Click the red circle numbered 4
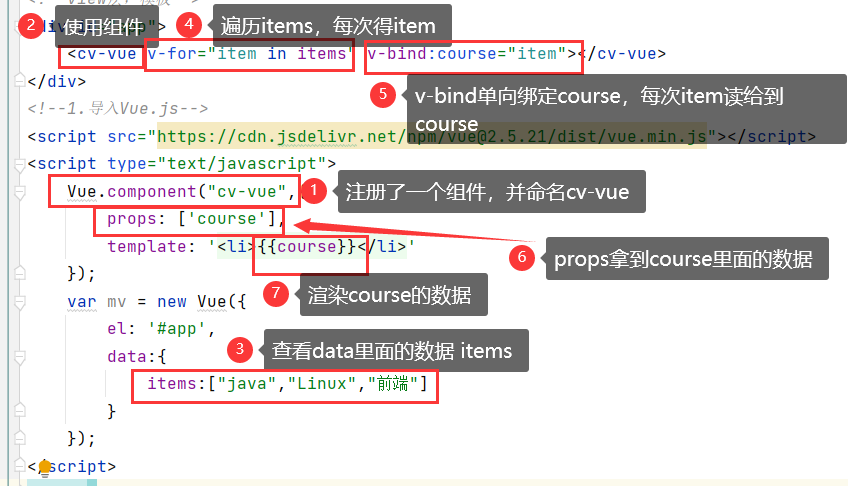 [189, 22]
